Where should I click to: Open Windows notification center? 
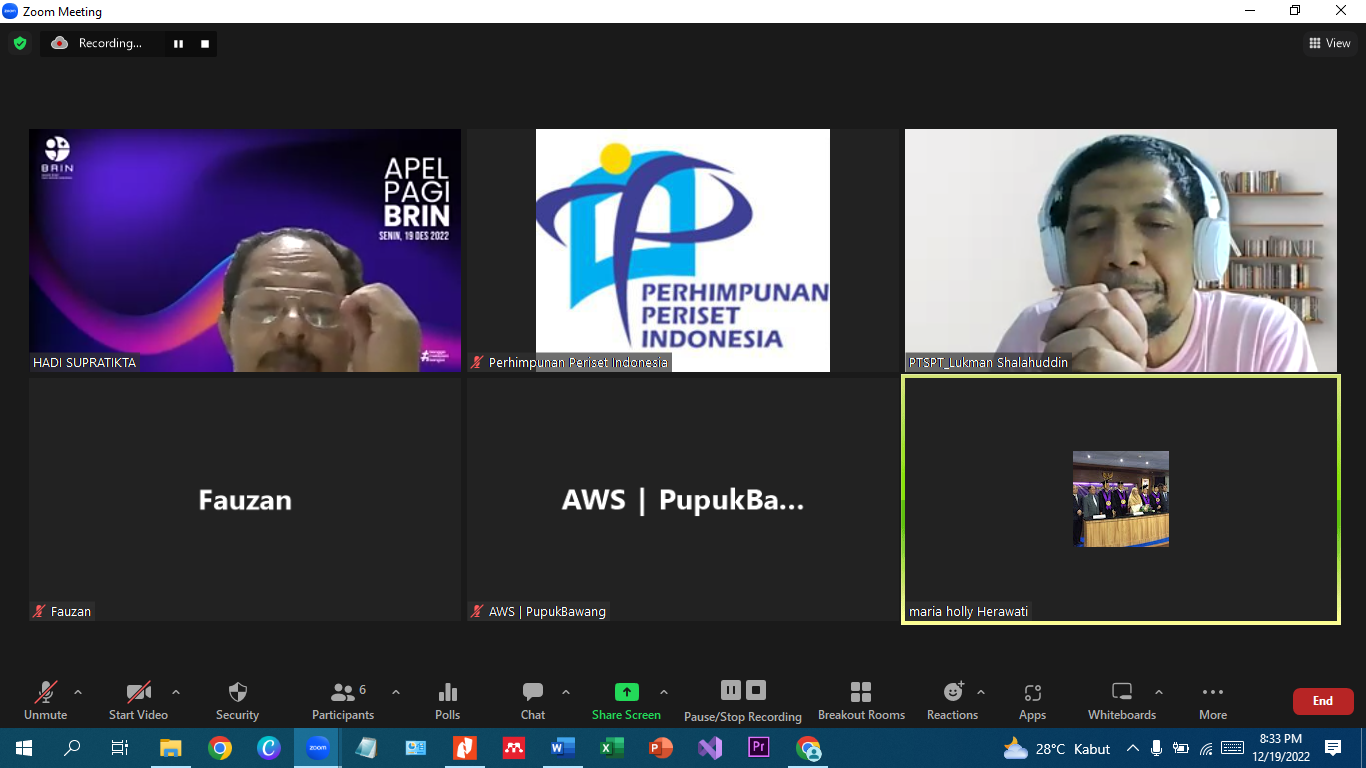tap(1333, 748)
